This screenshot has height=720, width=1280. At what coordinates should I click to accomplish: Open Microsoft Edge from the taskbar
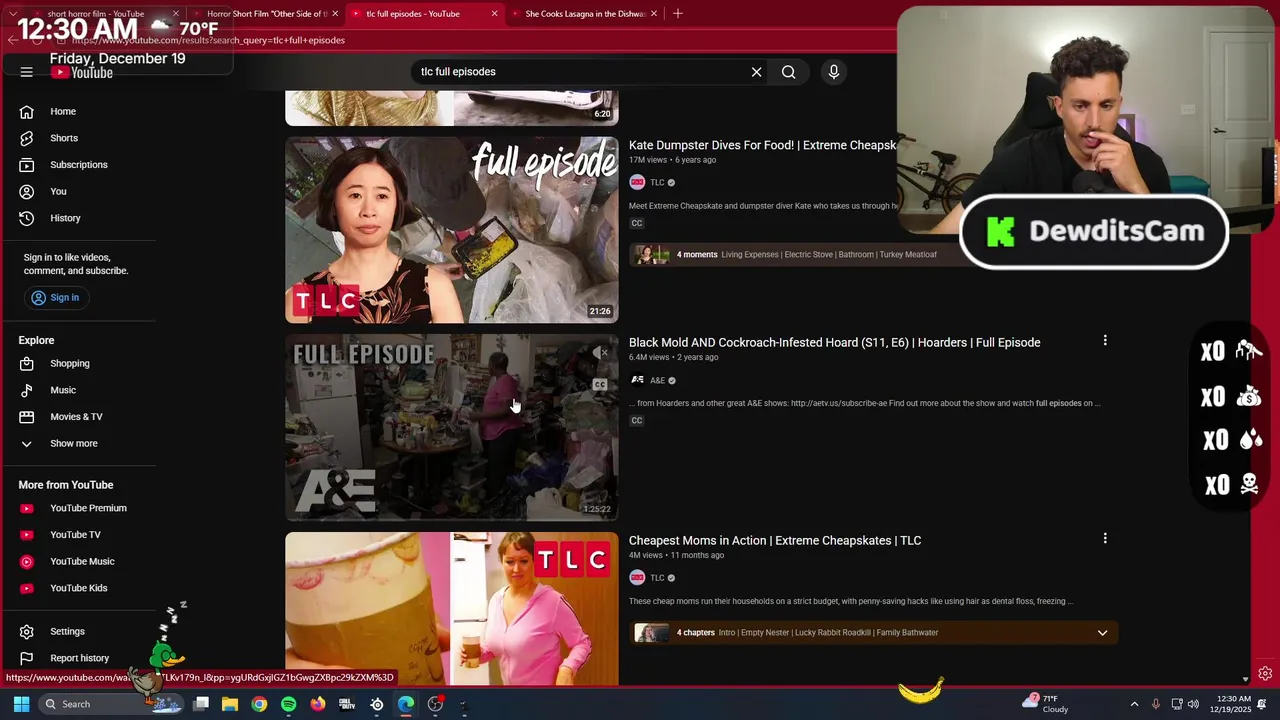406,704
